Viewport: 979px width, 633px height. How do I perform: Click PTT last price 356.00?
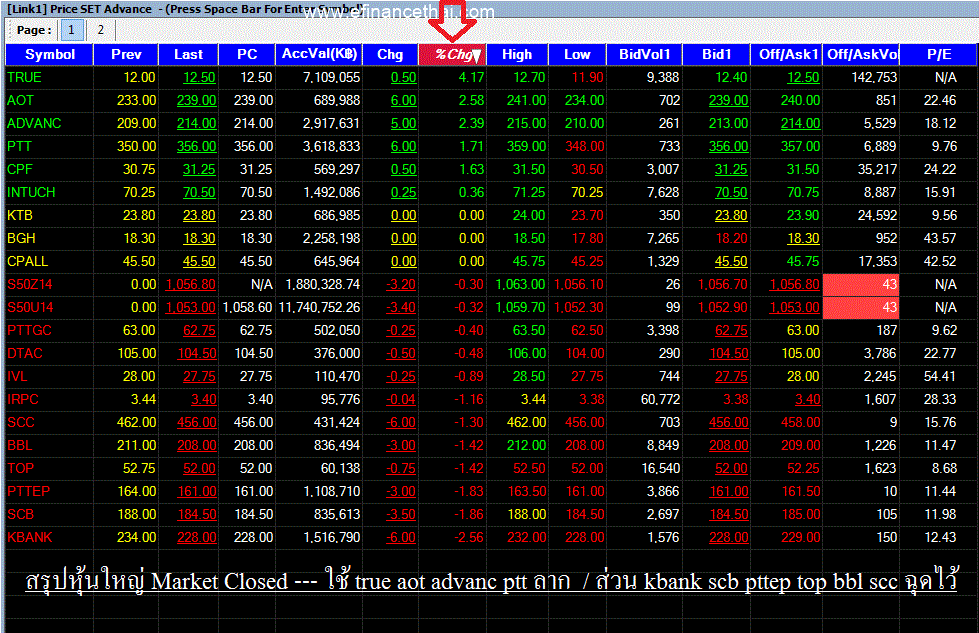click(197, 147)
